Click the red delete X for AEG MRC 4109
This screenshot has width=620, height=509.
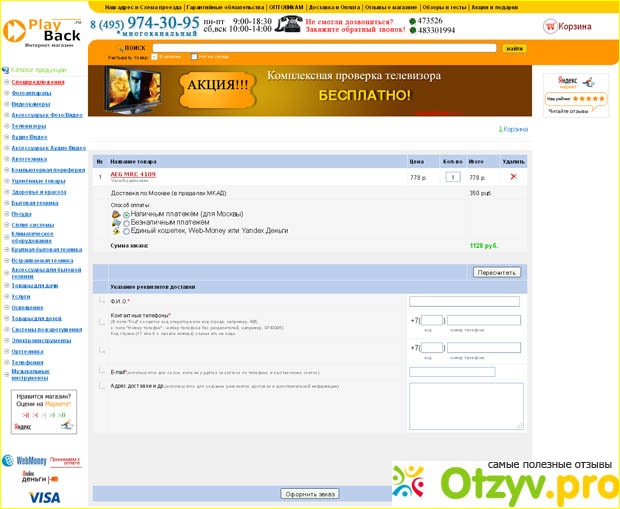point(513,176)
